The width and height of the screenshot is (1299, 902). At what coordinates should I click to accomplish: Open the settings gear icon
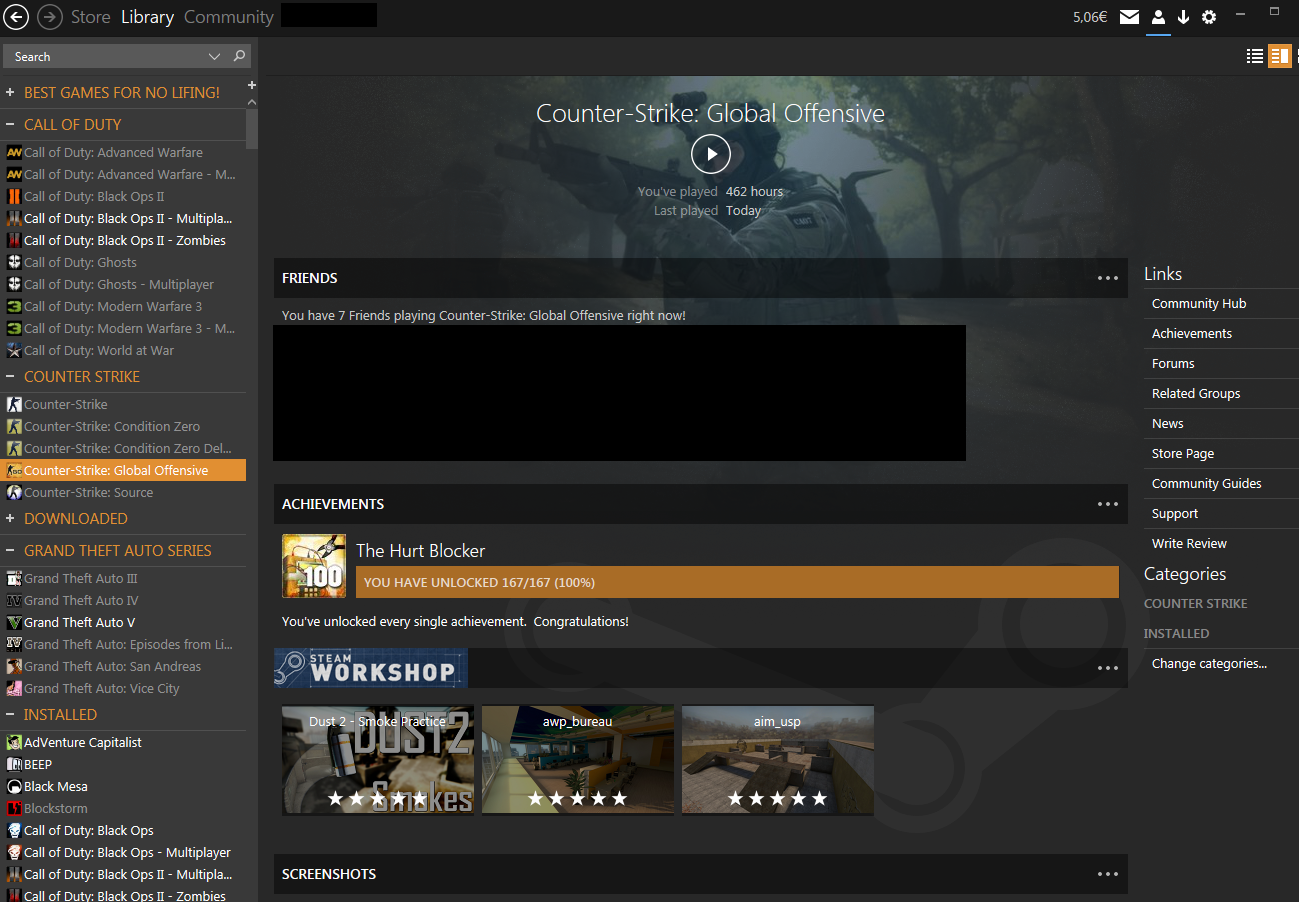[x=1209, y=17]
